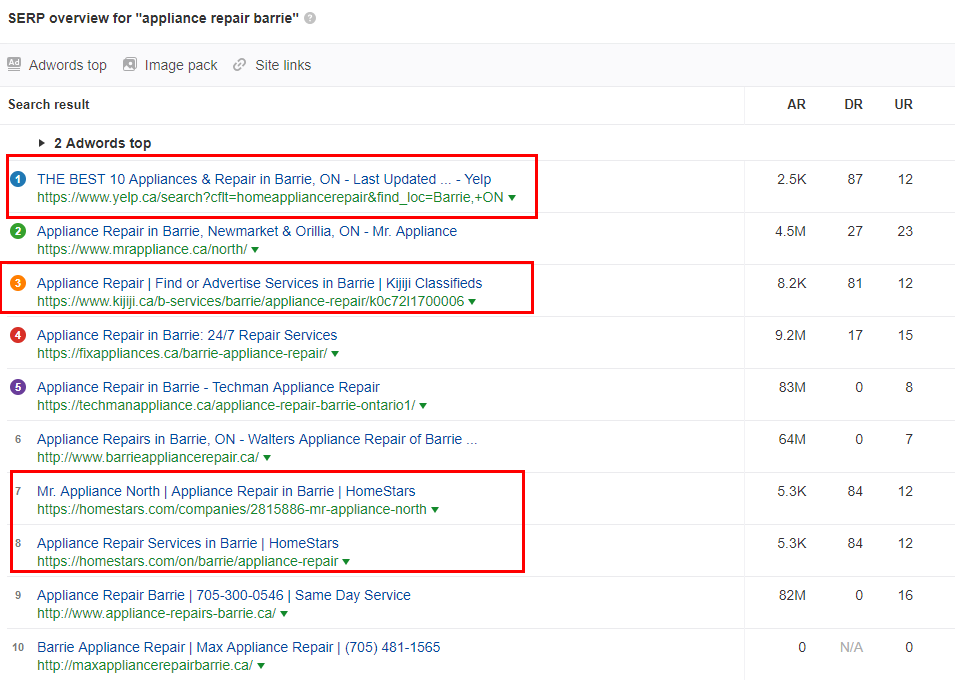Click the 82M AR value in row 9
The image size is (955, 688).
point(792,595)
